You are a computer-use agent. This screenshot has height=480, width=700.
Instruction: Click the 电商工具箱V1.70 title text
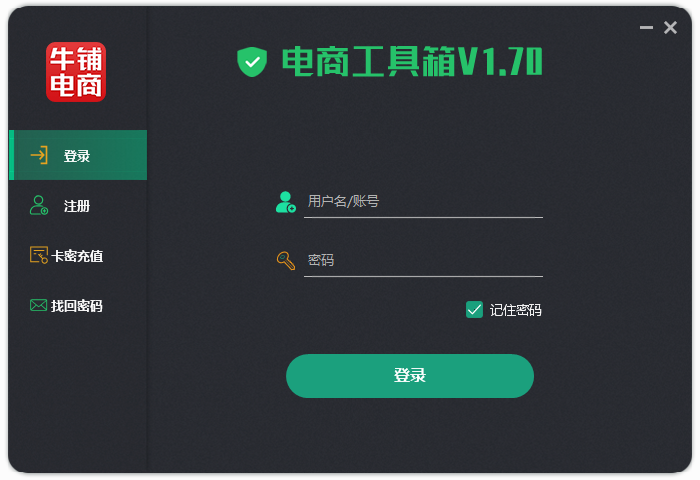[412, 61]
